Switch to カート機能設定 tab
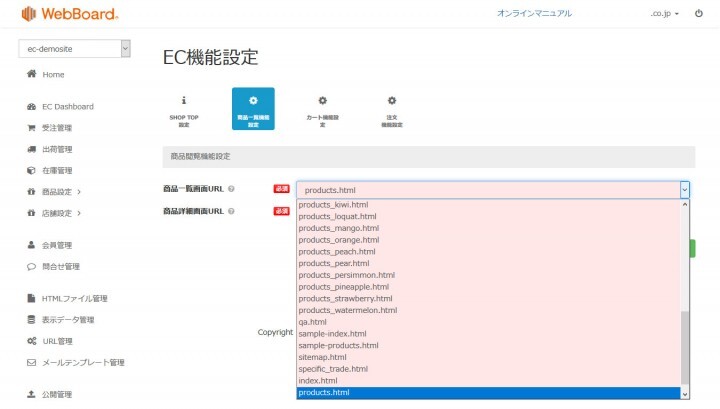720x409 pixels. [322, 109]
